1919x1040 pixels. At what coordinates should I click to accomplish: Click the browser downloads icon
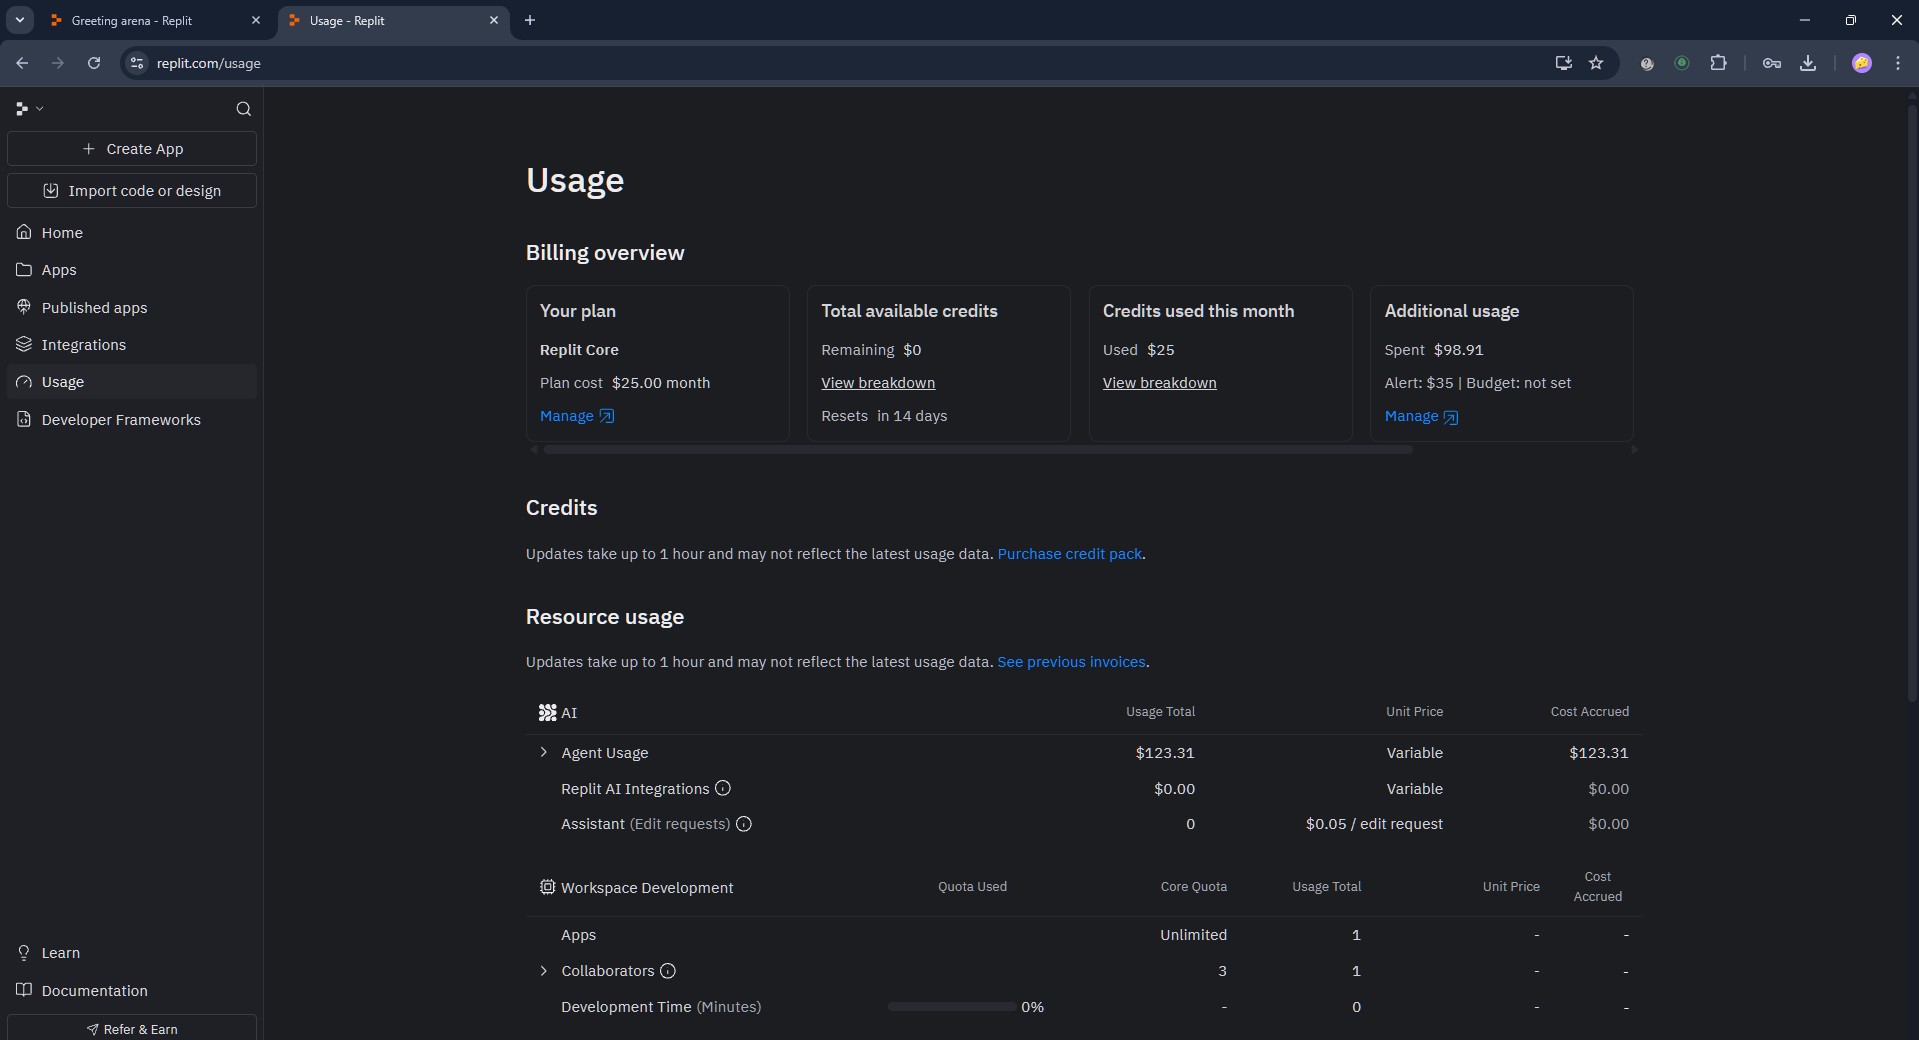(x=1808, y=63)
